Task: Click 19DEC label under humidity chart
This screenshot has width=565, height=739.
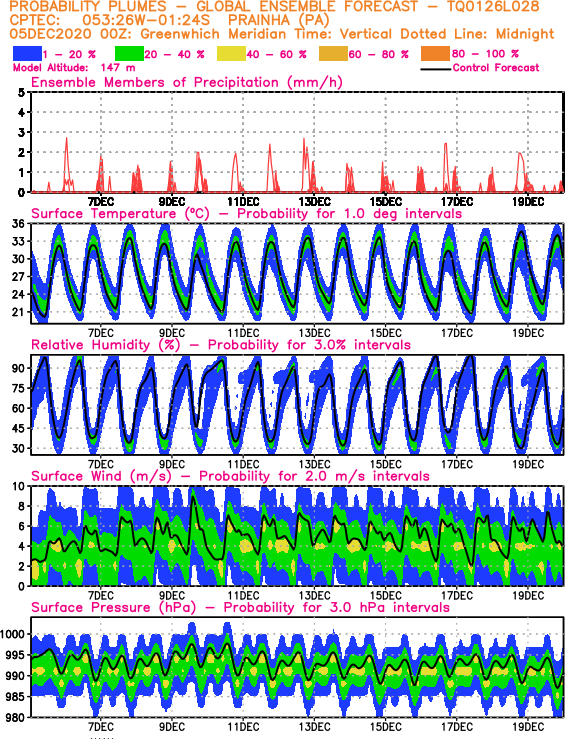Action: click(528, 464)
